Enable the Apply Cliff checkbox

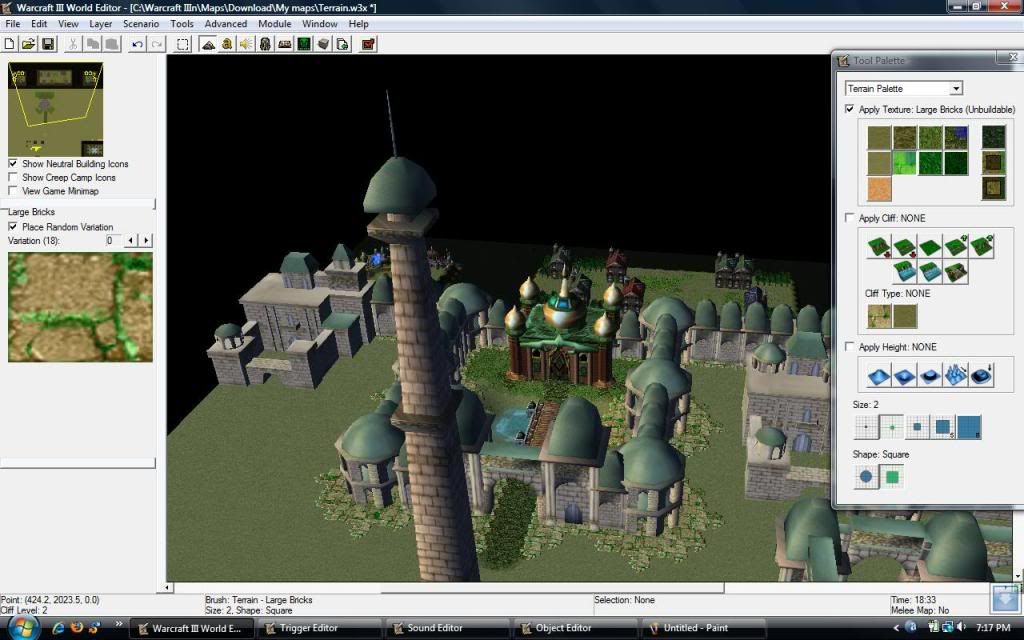coord(849,217)
